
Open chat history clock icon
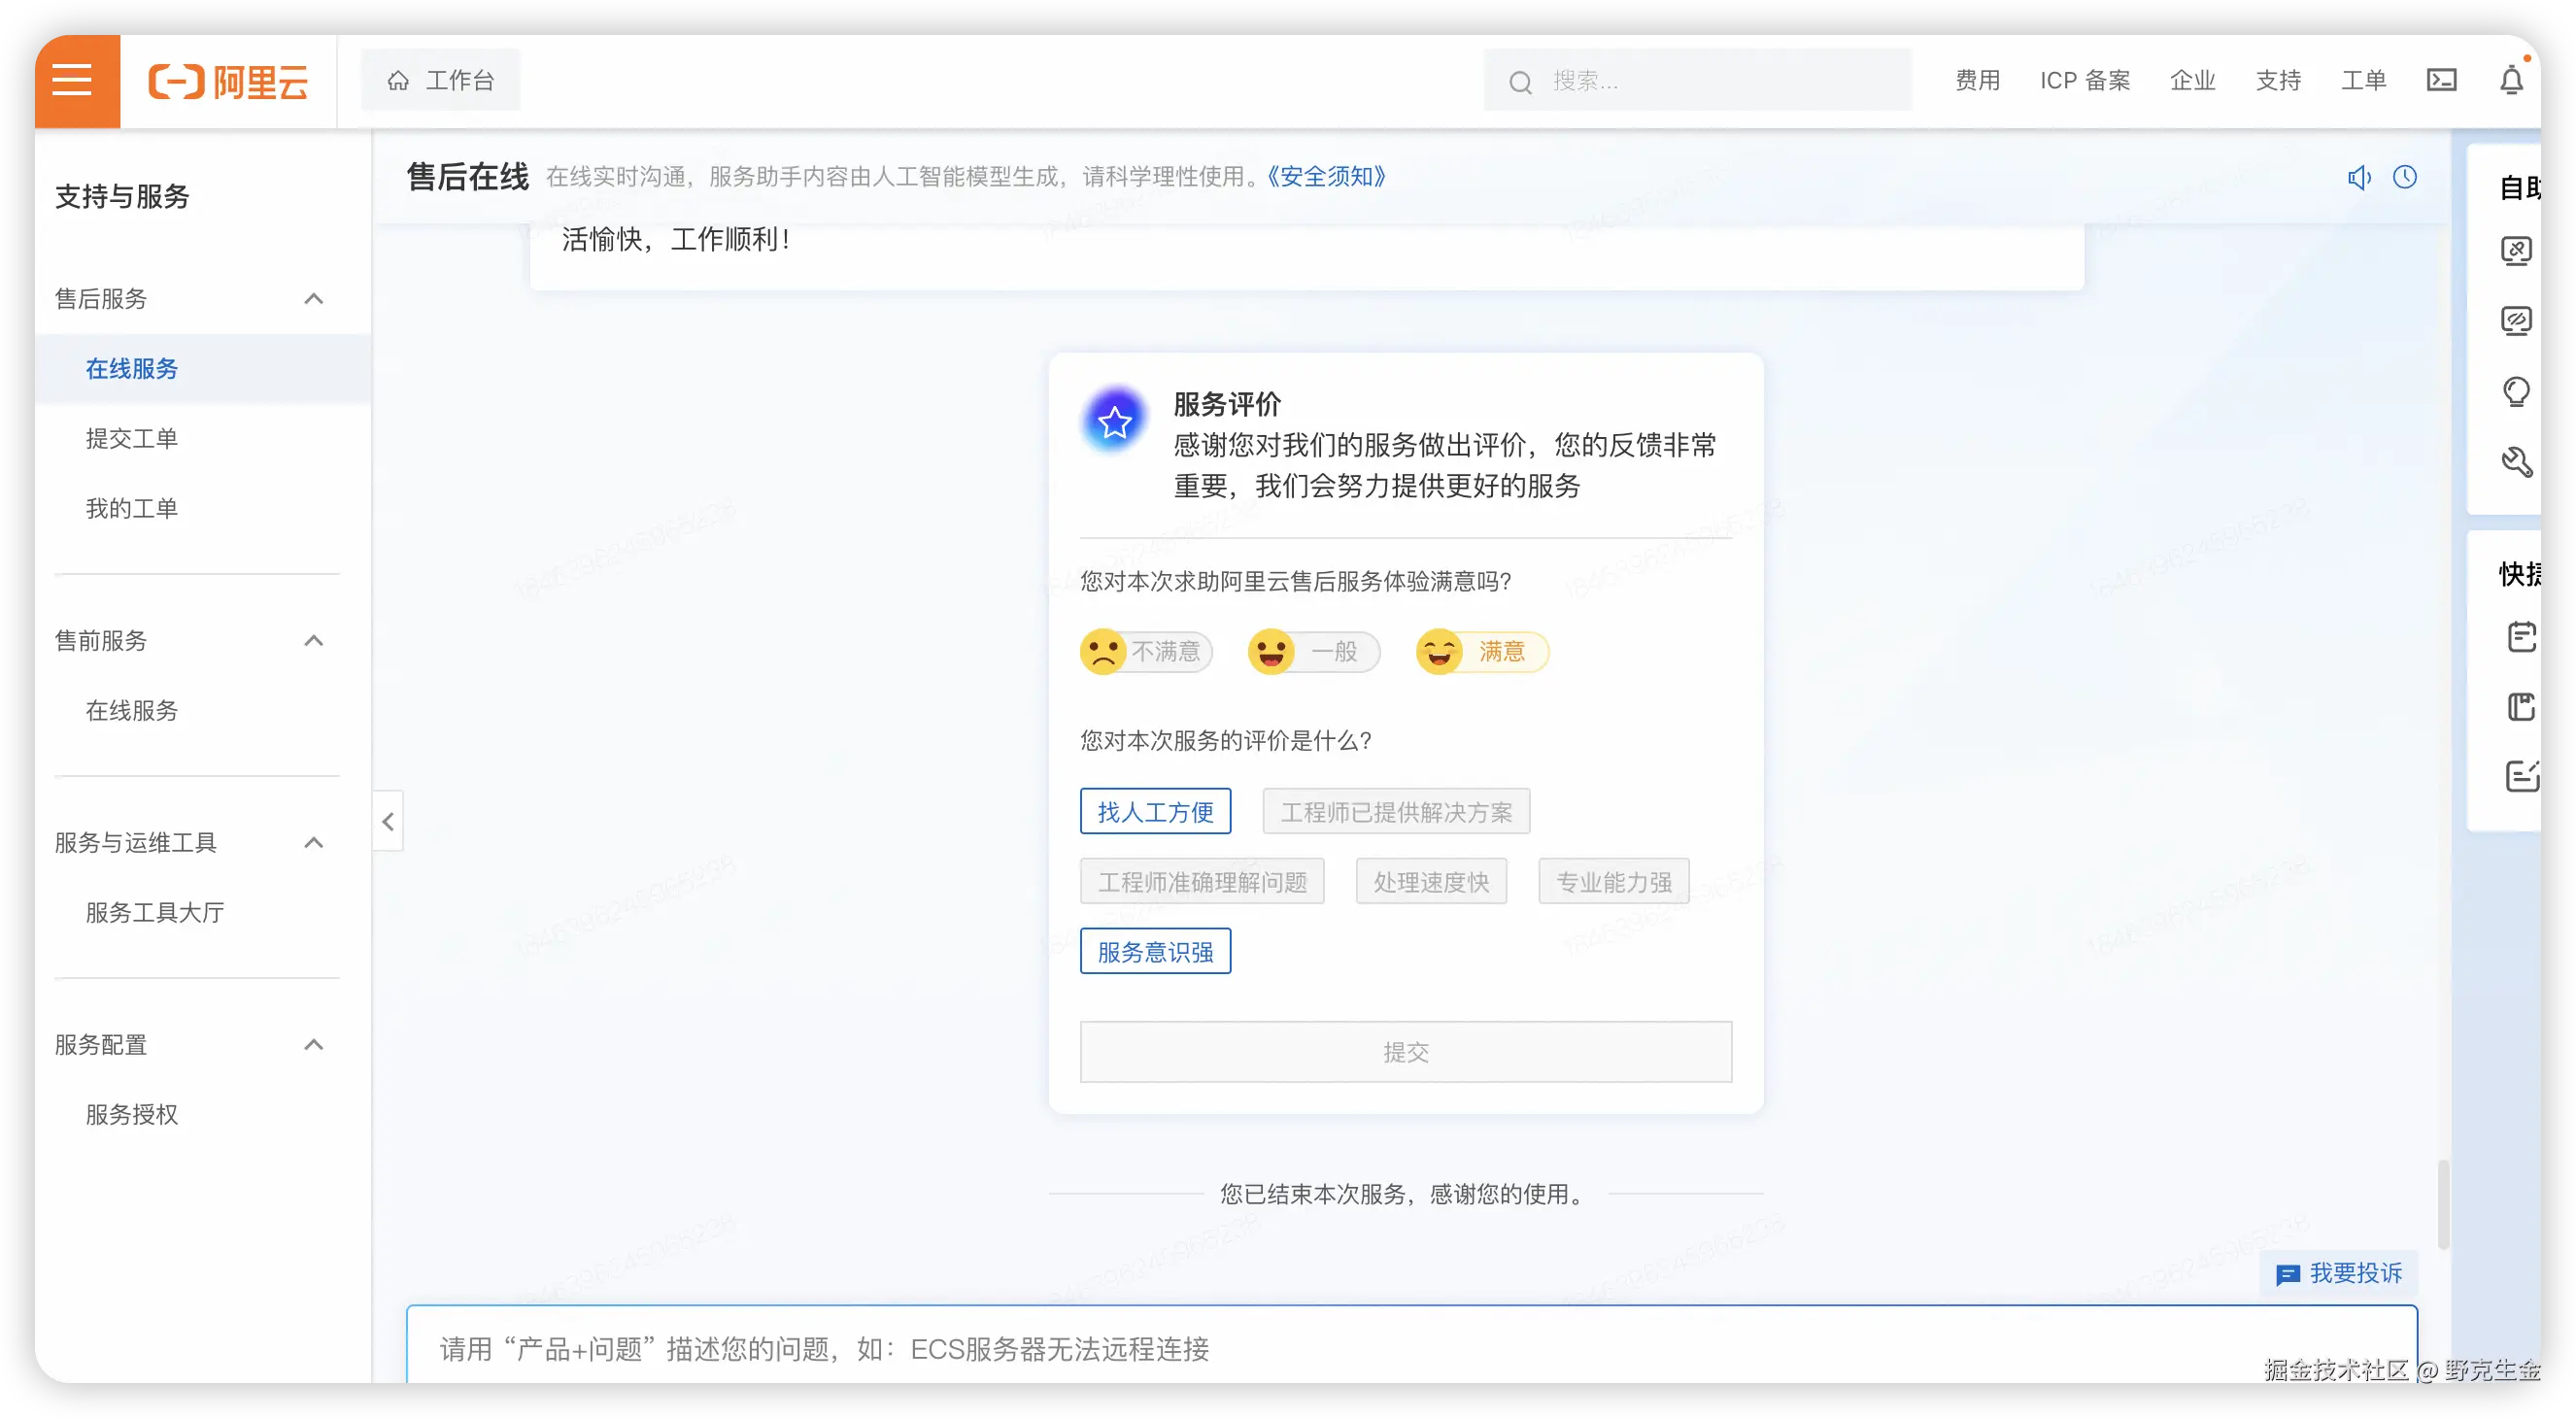pos(2405,177)
